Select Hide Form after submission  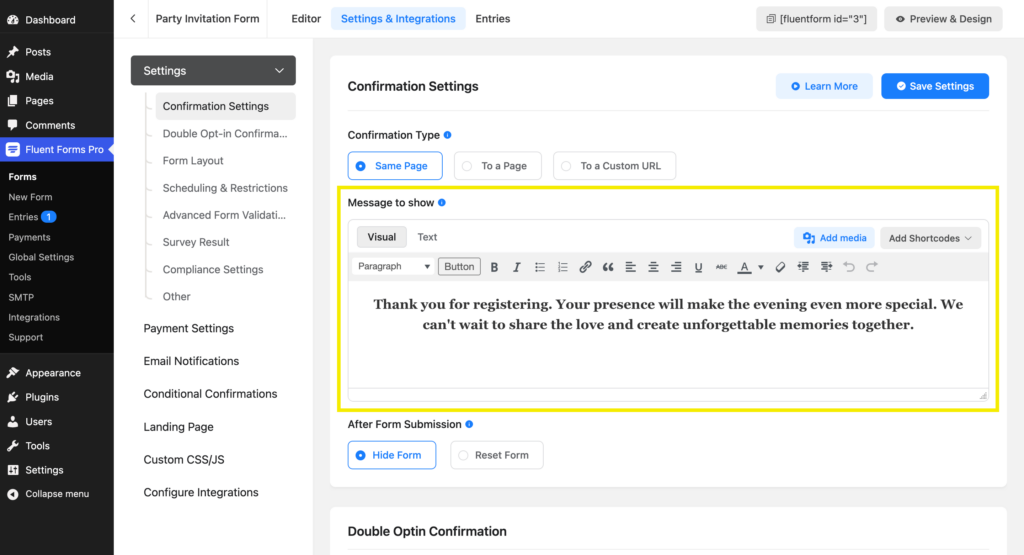391,455
